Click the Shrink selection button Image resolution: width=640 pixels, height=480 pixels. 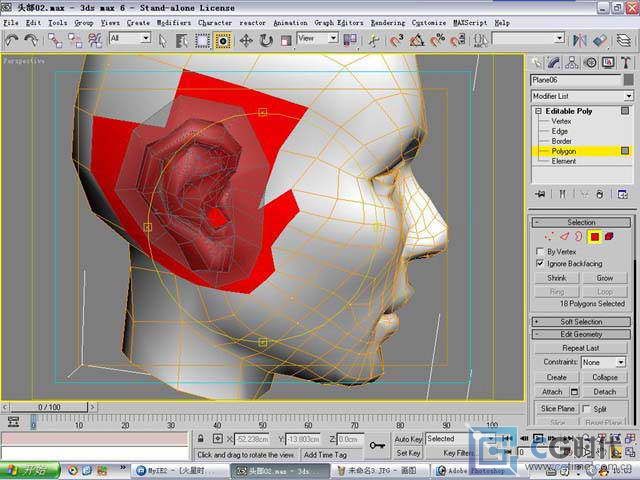pyautogui.click(x=557, y=278)
